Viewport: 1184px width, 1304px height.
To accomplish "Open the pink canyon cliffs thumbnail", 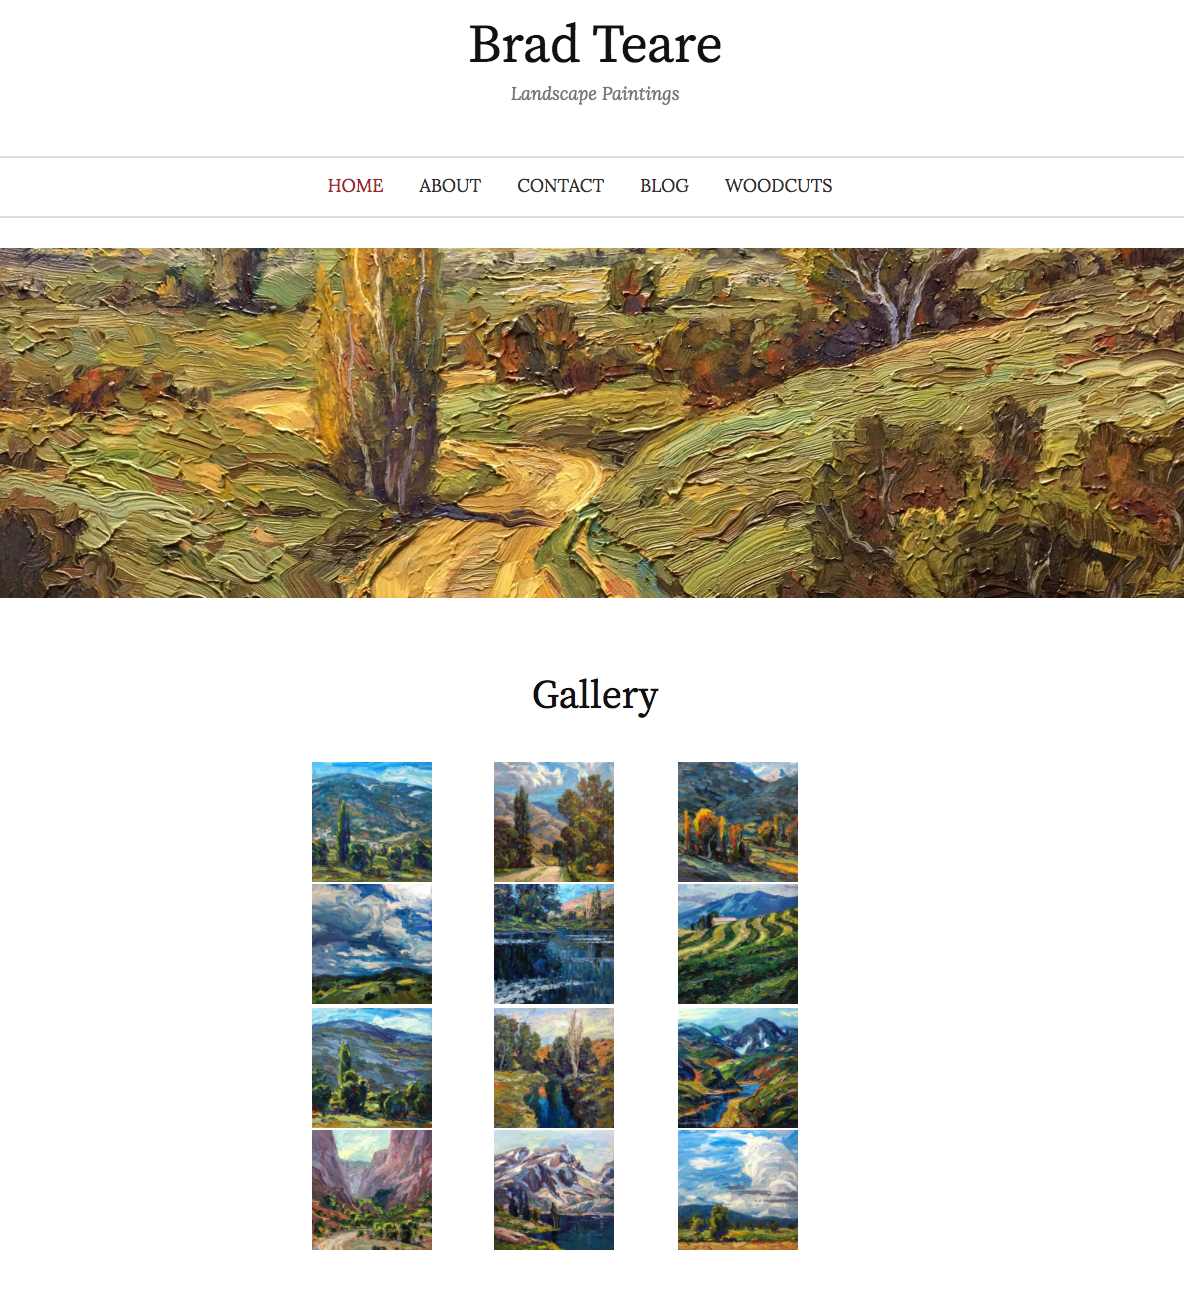I will click(x=372, y=1190).
